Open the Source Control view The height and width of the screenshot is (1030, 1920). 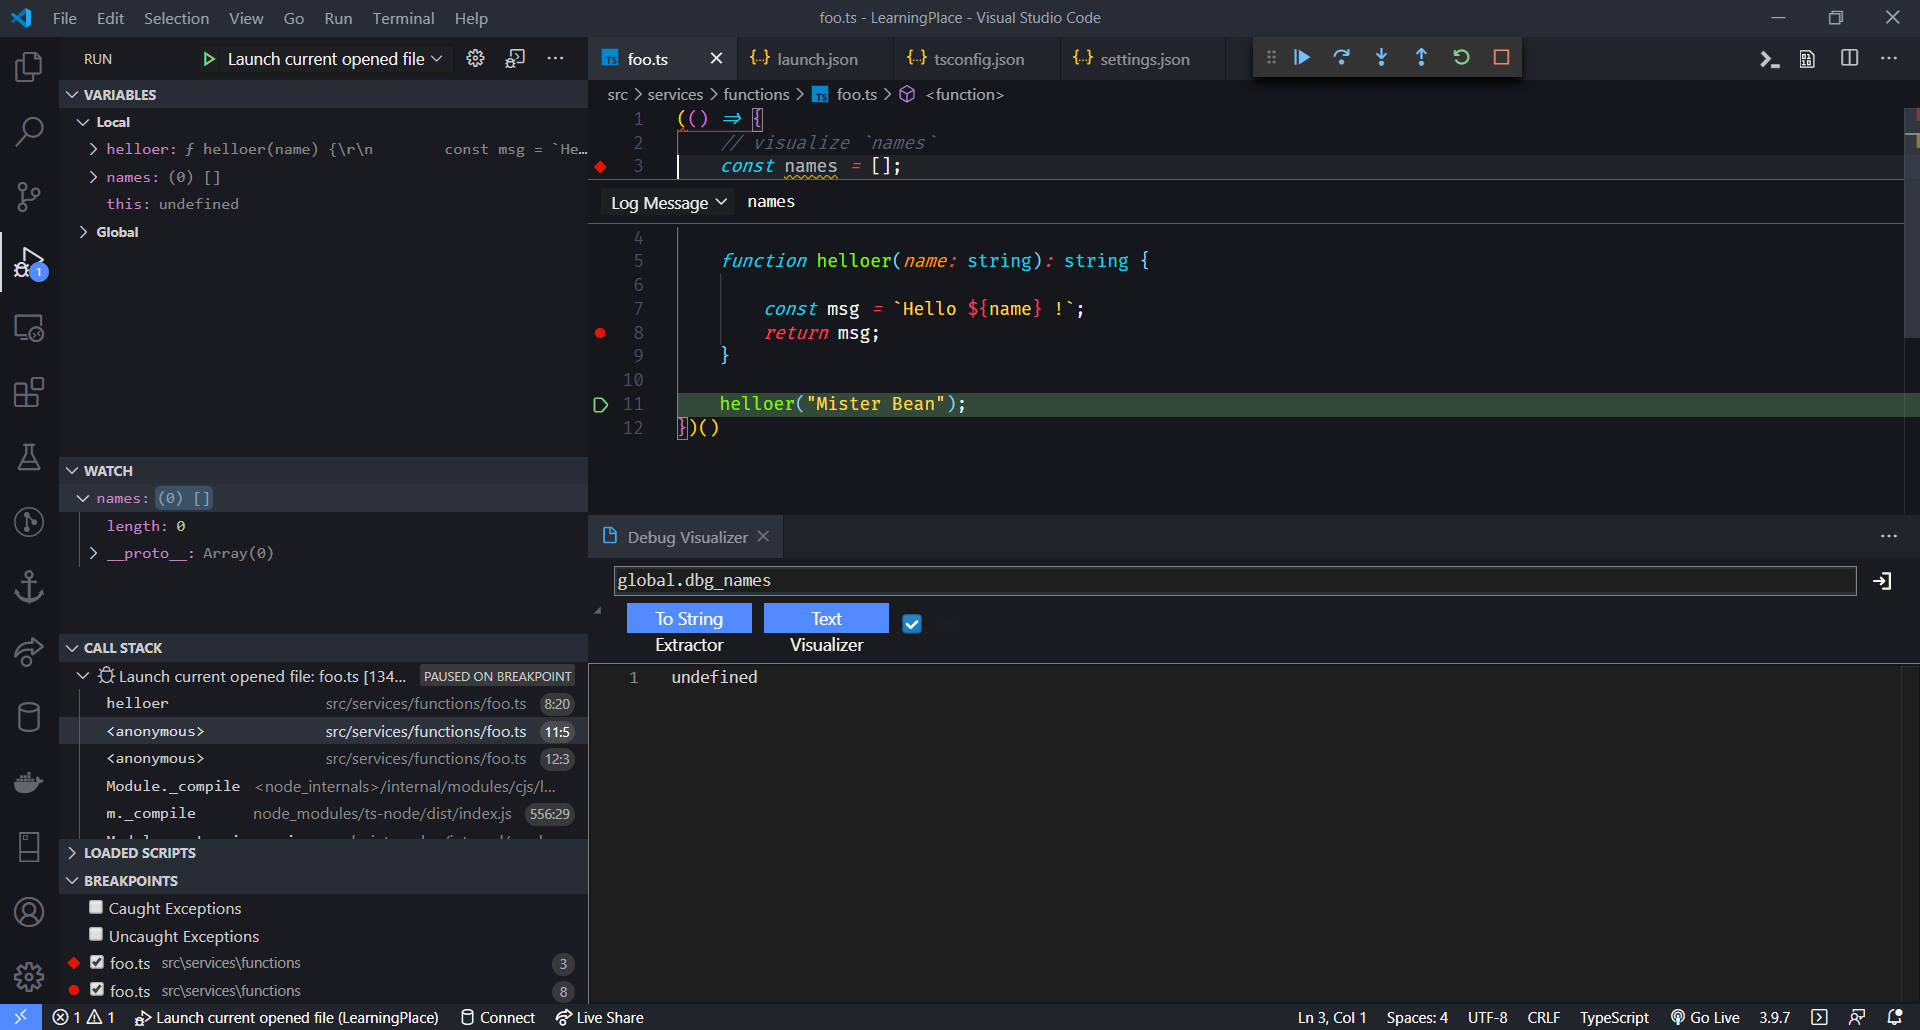(x=29, y=196)
